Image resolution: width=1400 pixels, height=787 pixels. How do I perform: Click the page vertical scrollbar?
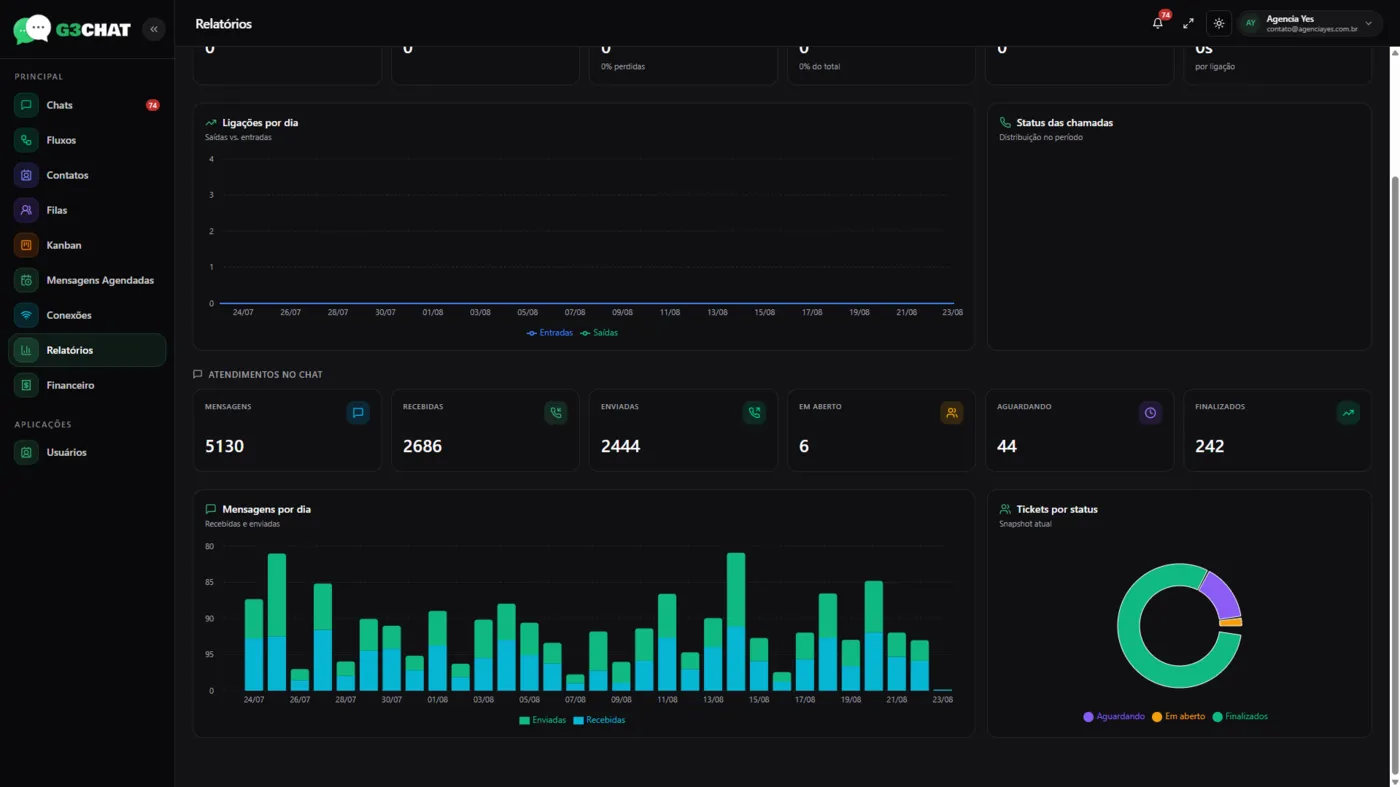click(x=1395, y=475)
